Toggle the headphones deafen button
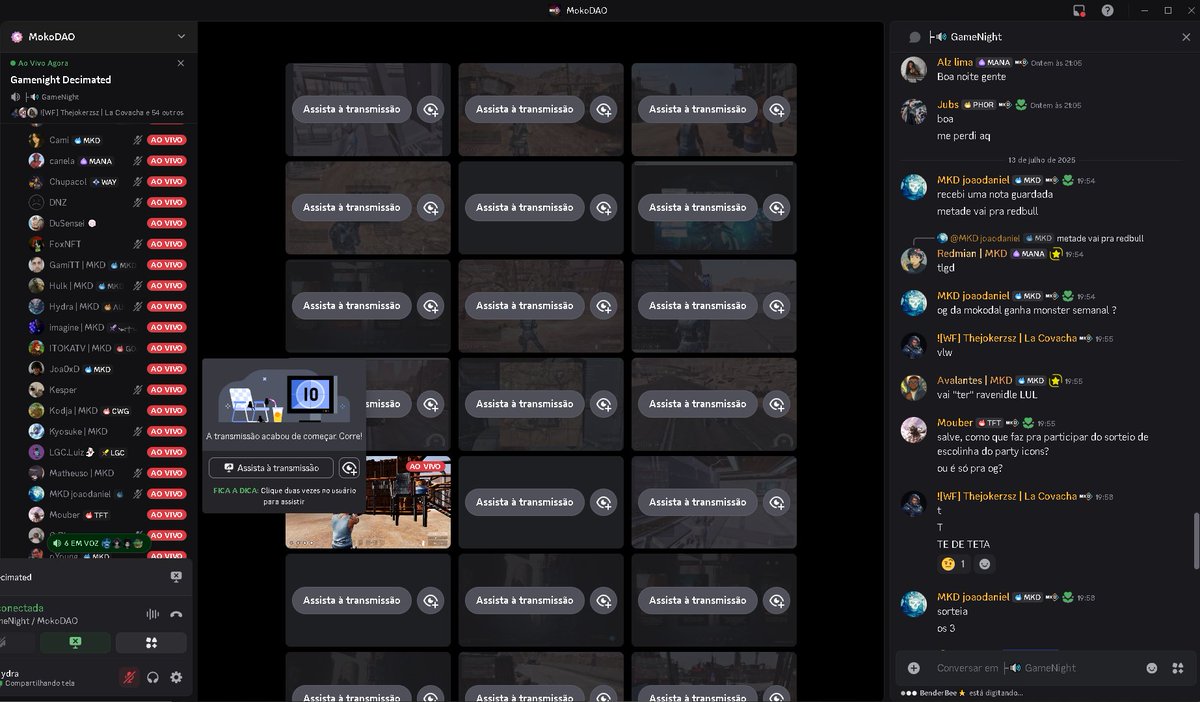 [x=153, y=677]
